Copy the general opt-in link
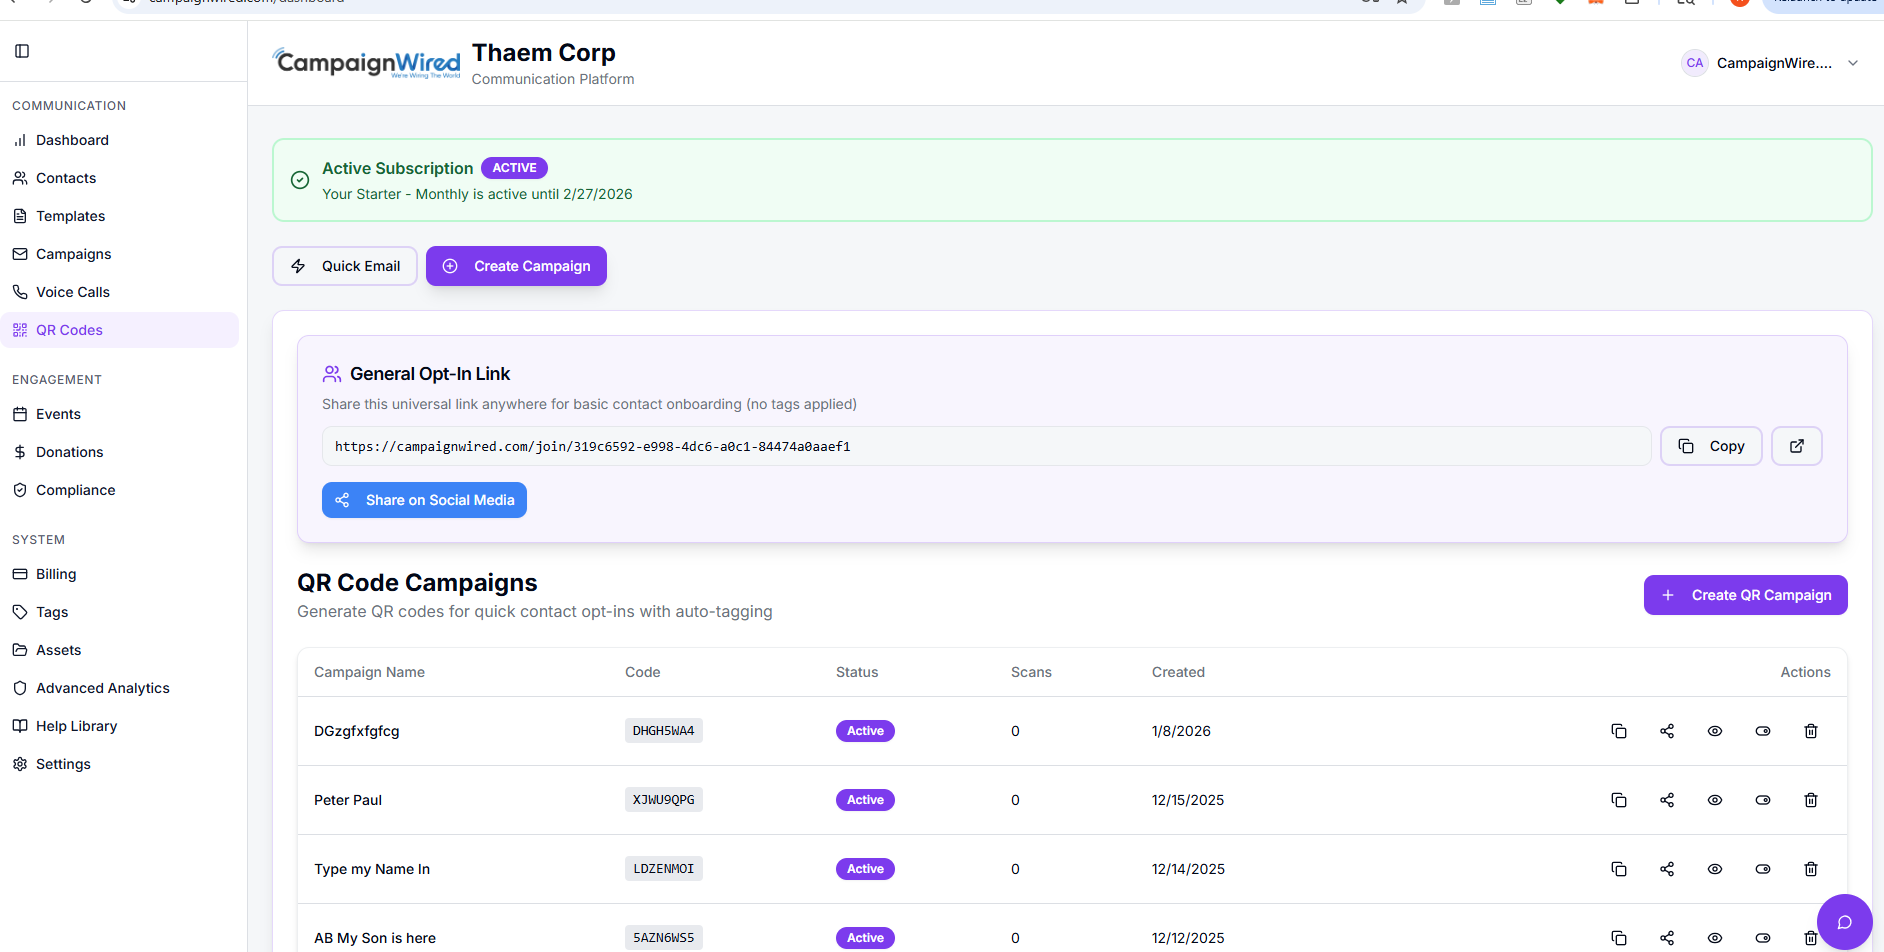Viewport: 1884px width, 952px height. pyautogui.click(x=1711, y=446)
